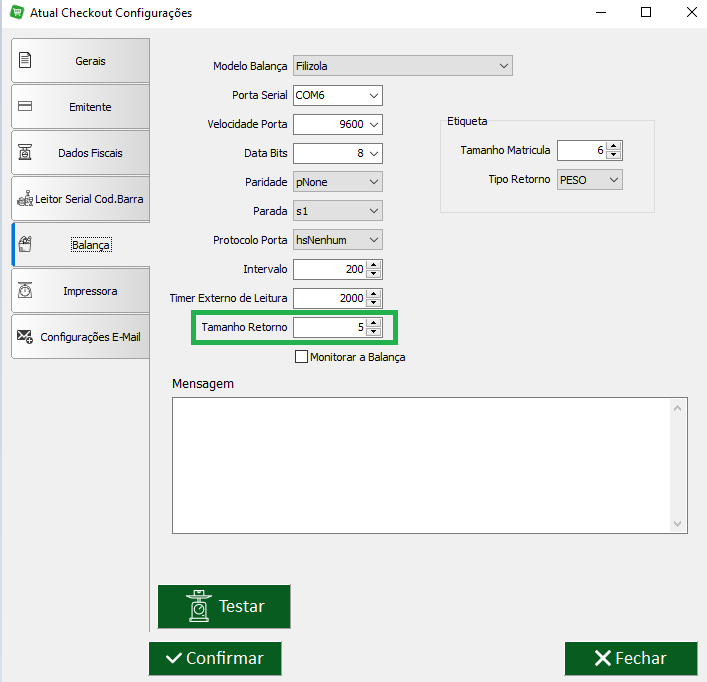The height and width of the screenshot is (682, 707).
Task: Increase the Intervalo value with up arrow
Action: [374, 265]
